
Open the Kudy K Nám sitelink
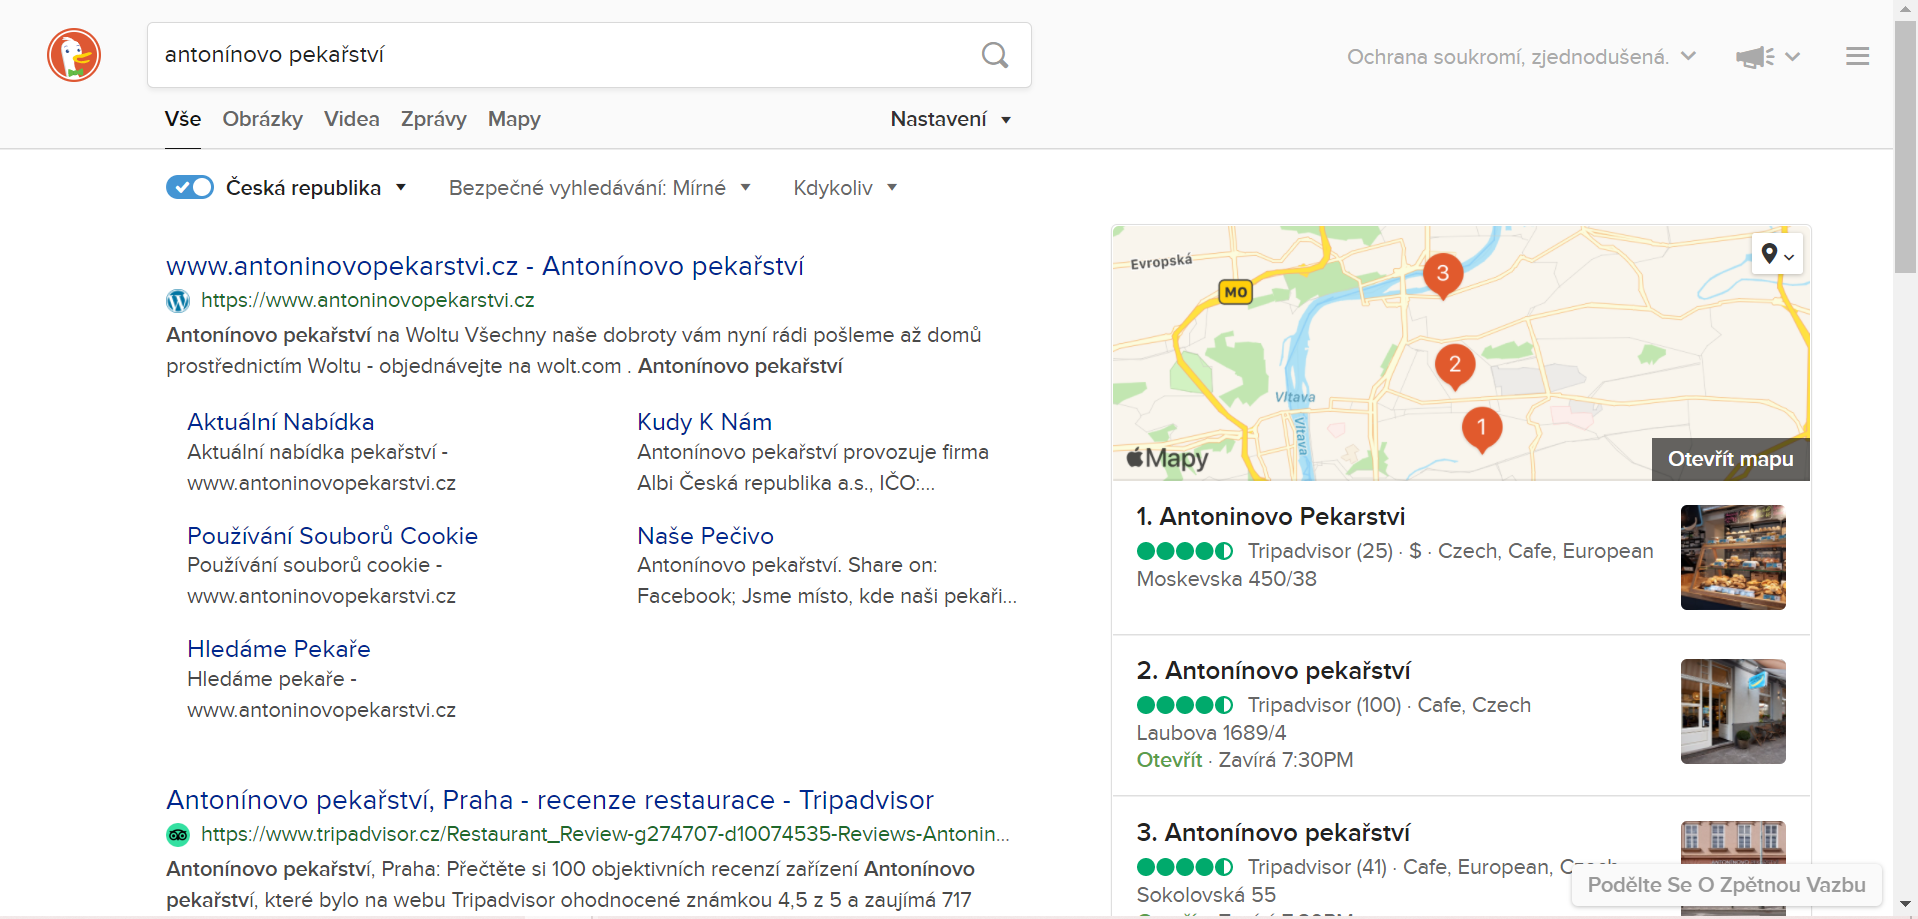(705, 422)
